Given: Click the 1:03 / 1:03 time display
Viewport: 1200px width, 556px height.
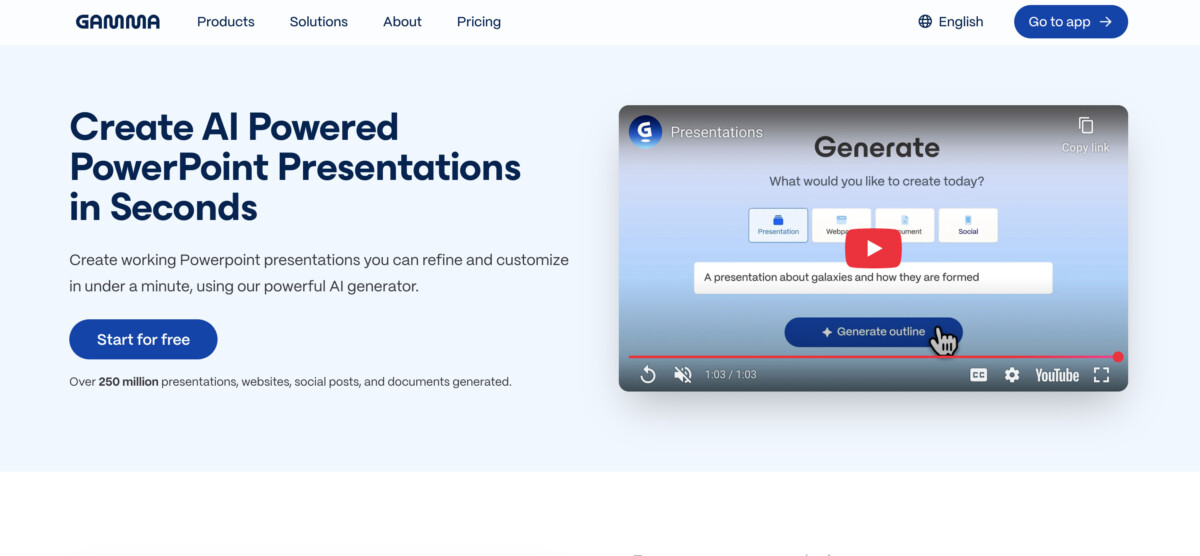Looking at the screenshot, I should [x=731, y=375].
